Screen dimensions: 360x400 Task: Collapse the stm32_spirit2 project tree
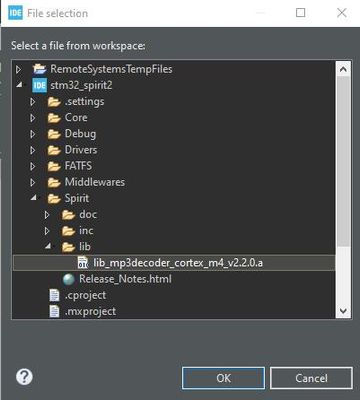coord(19,85)
